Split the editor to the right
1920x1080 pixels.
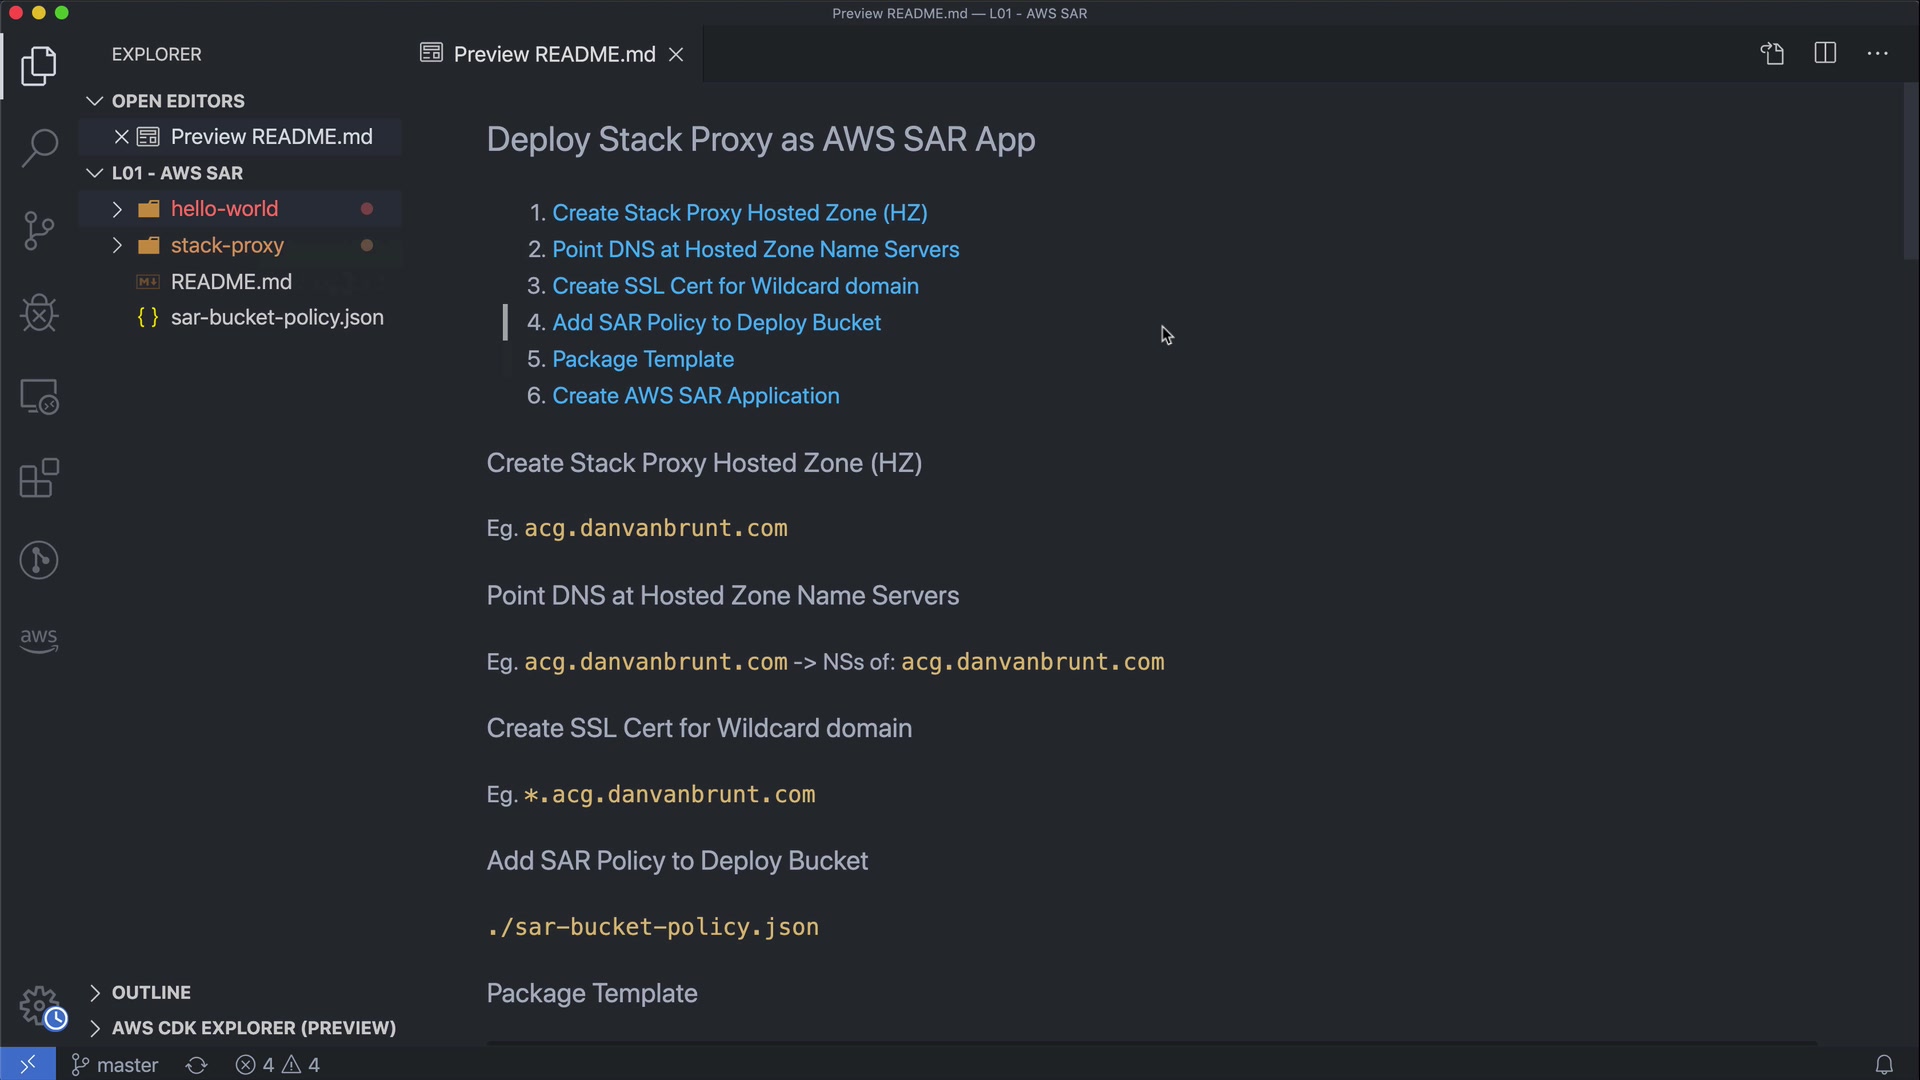click(x=1825, y=54)
